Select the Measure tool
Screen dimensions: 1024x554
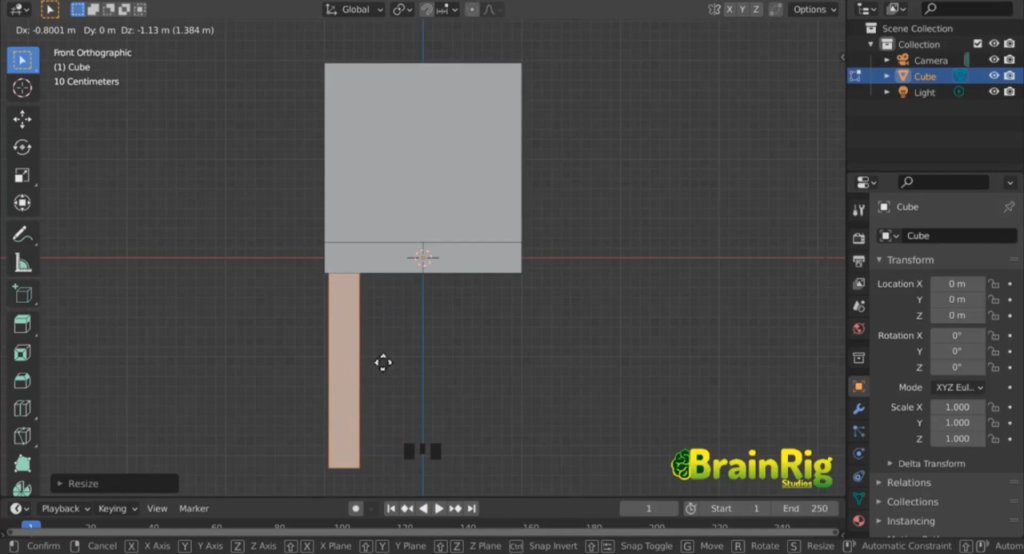click(x=22, y=263)
